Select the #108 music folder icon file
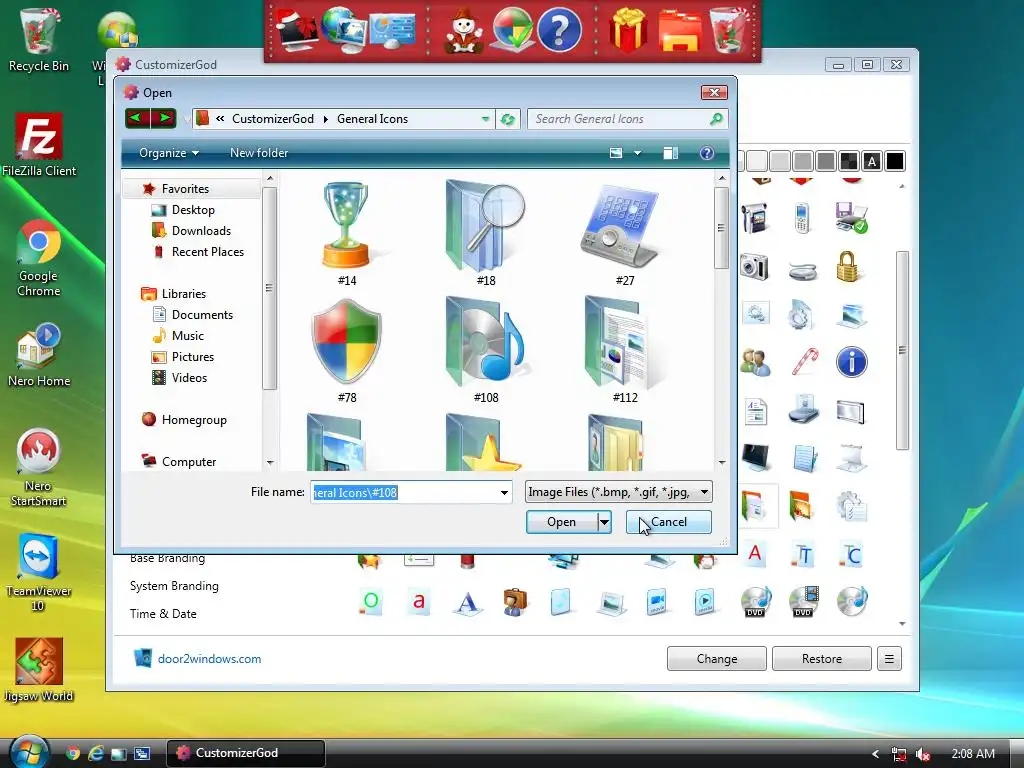The image size is (1024, 768). coord(485,351)
